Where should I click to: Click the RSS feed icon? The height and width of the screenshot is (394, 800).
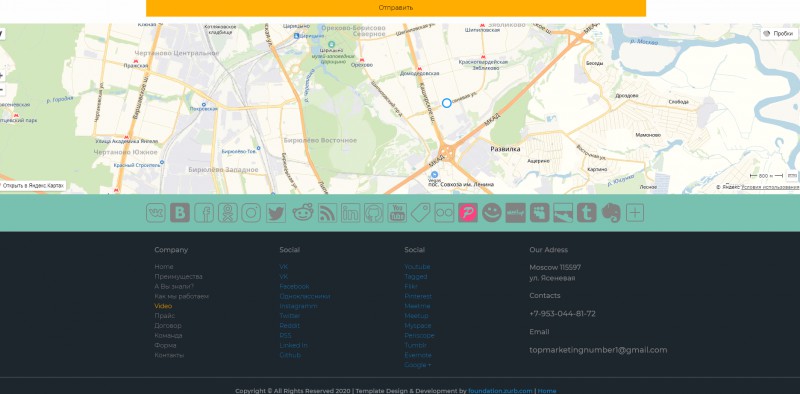pos(328,213)
